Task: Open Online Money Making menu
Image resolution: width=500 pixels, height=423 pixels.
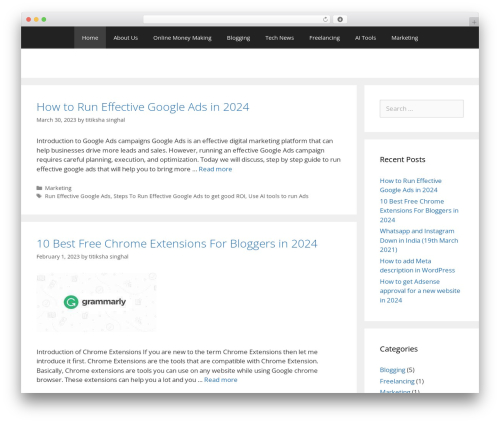Action: 182,38
